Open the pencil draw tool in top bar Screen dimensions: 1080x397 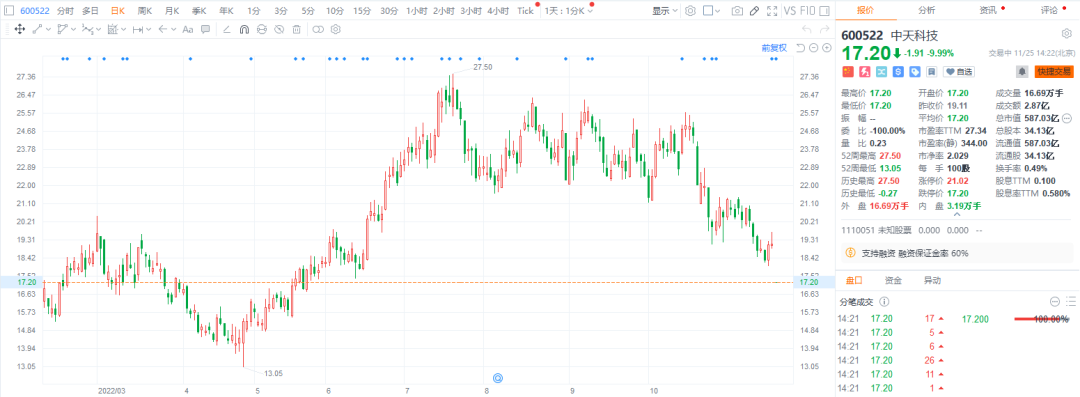pyautogui.click(x=754, y=11)
